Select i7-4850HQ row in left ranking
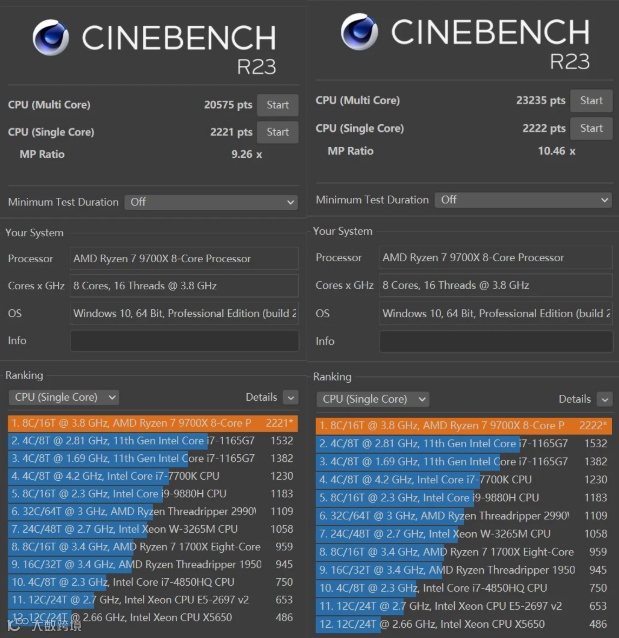The height and width of the screenshot is (638, 619). pos(153,582)
